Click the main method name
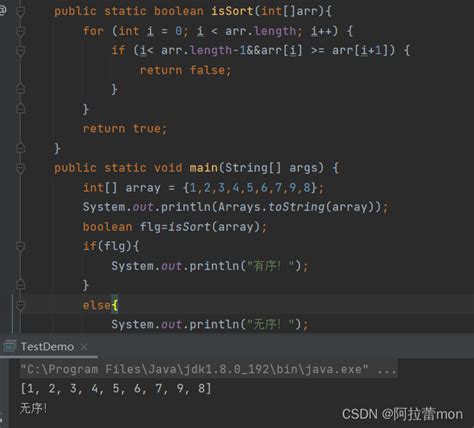The width and height of the screenshot is (474, 428). click(x=204, y=168)
